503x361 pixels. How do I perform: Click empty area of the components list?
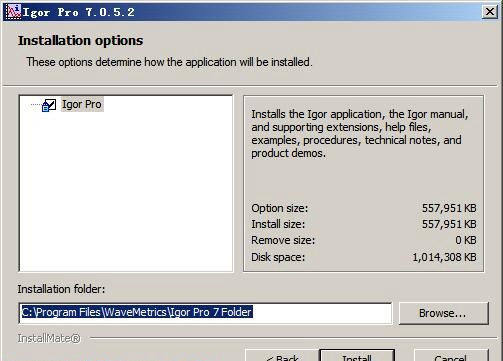coord(126,193)
